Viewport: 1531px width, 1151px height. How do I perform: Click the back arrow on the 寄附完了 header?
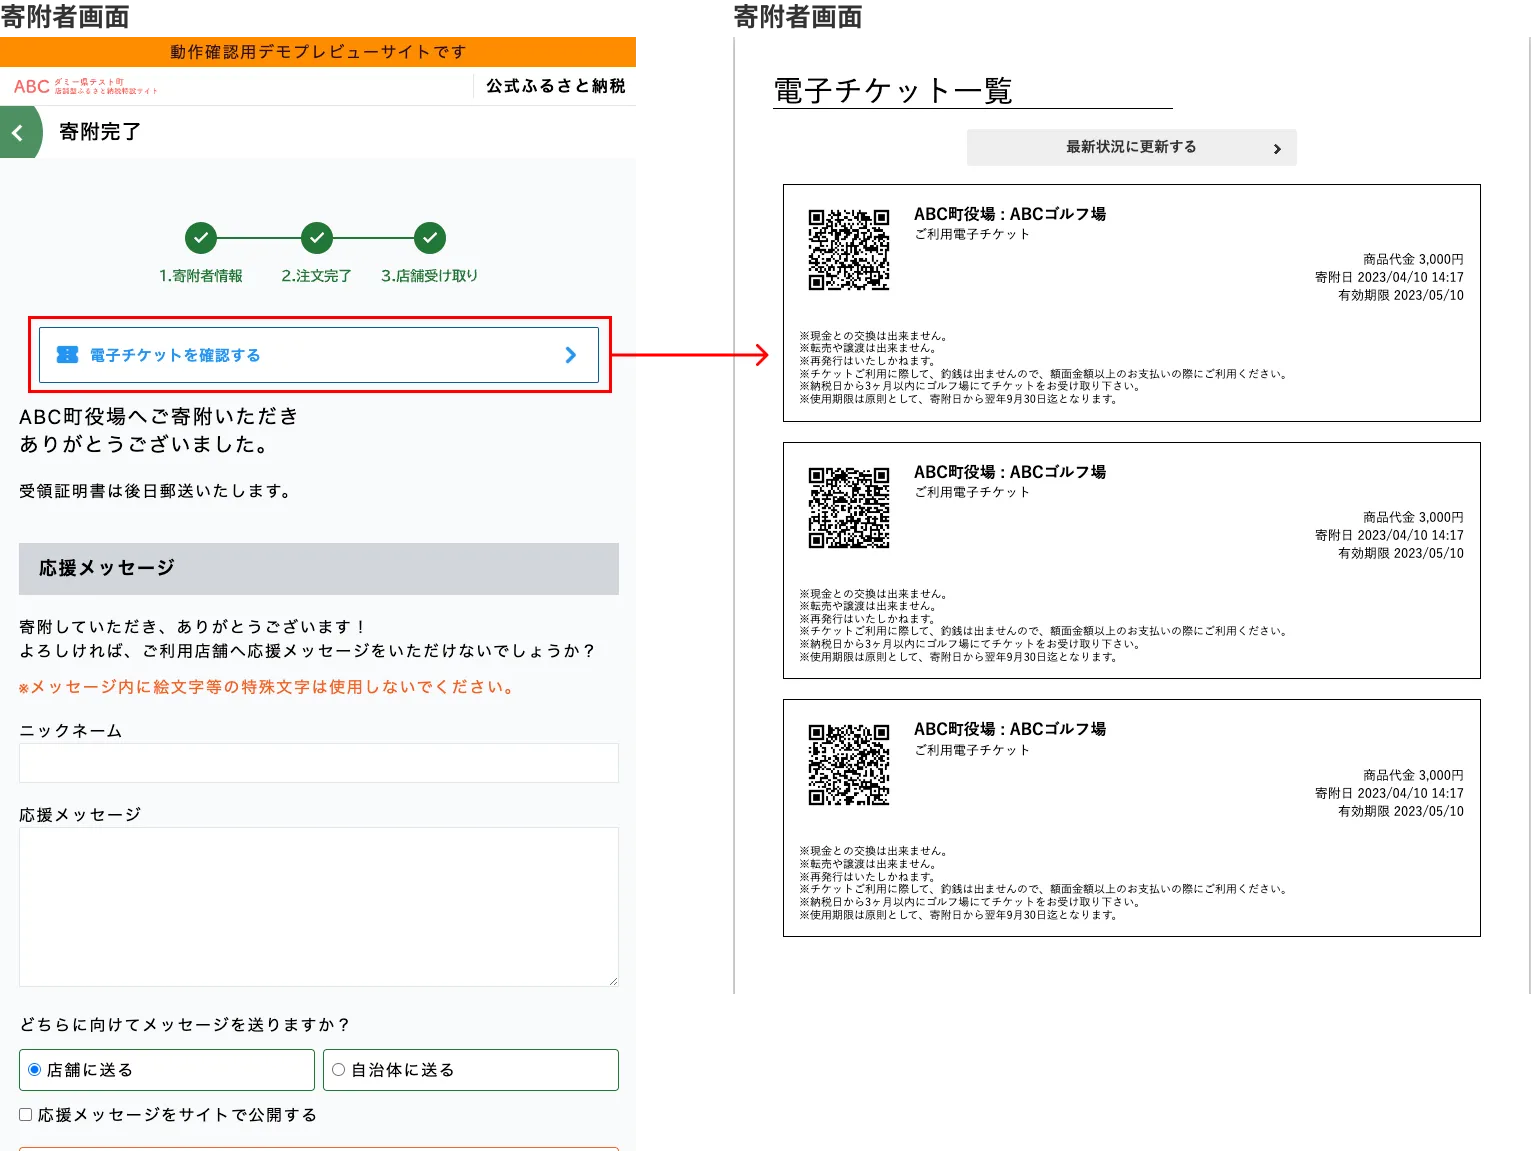tap(16, 132)
